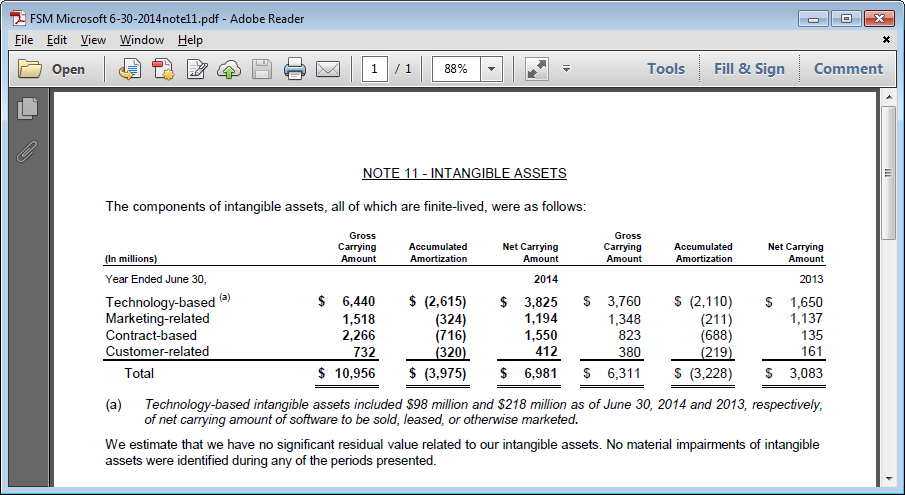The width and height of the screenshot is (905, 495).
Task: Click the Convert PDF export icon
Action: [163, 69]
